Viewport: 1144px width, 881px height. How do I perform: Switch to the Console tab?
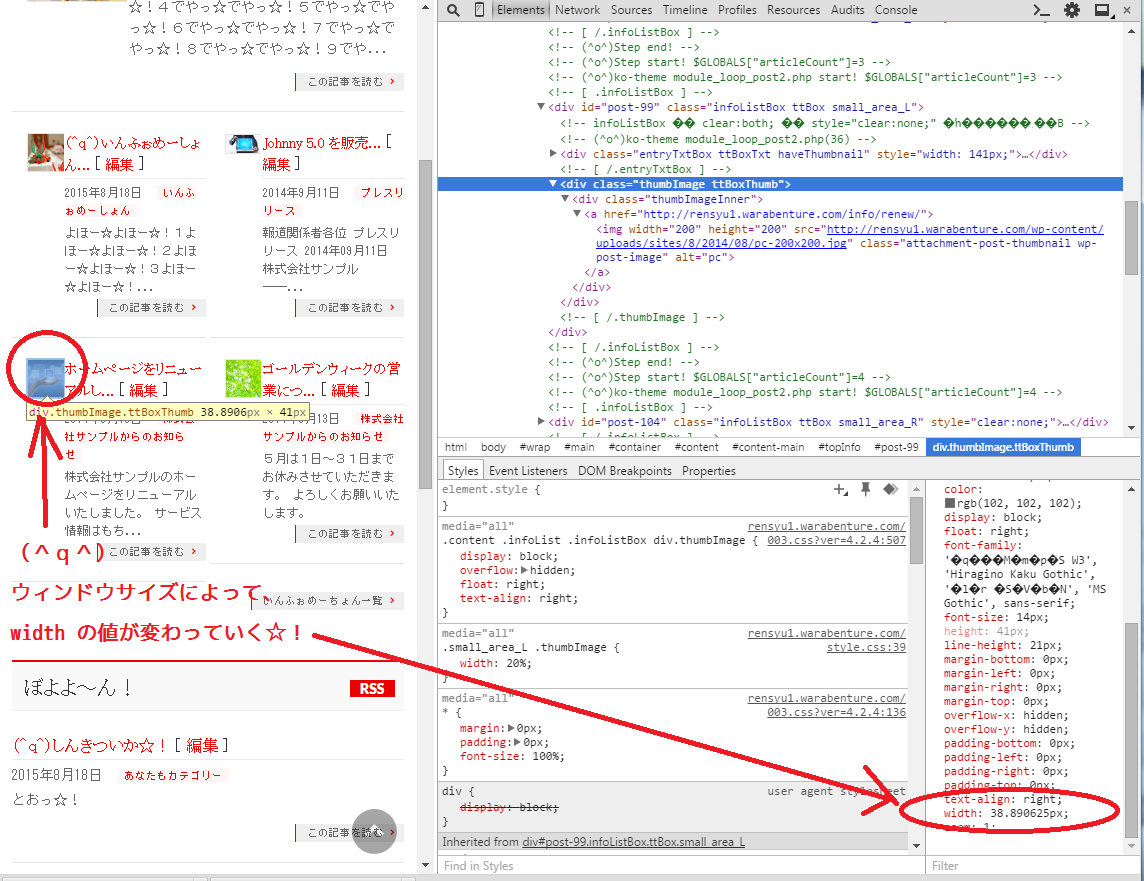(896, 10)
